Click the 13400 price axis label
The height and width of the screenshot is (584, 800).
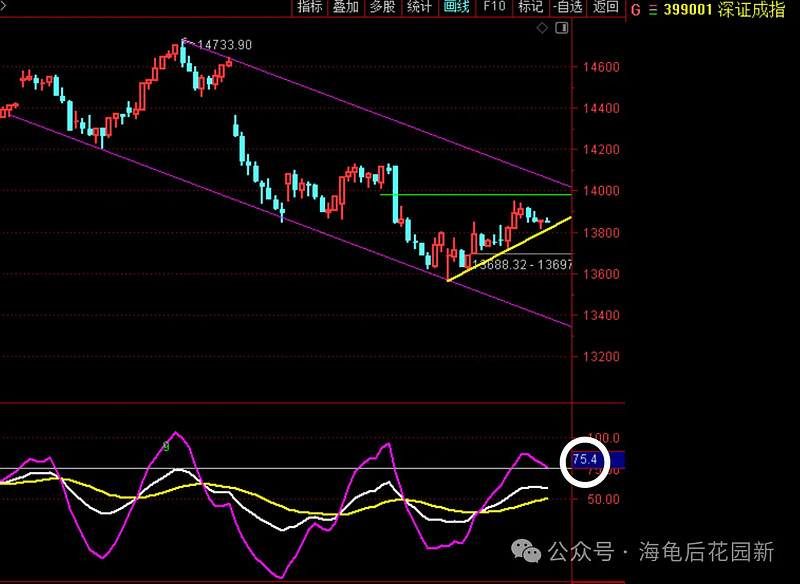coord(601,315)
